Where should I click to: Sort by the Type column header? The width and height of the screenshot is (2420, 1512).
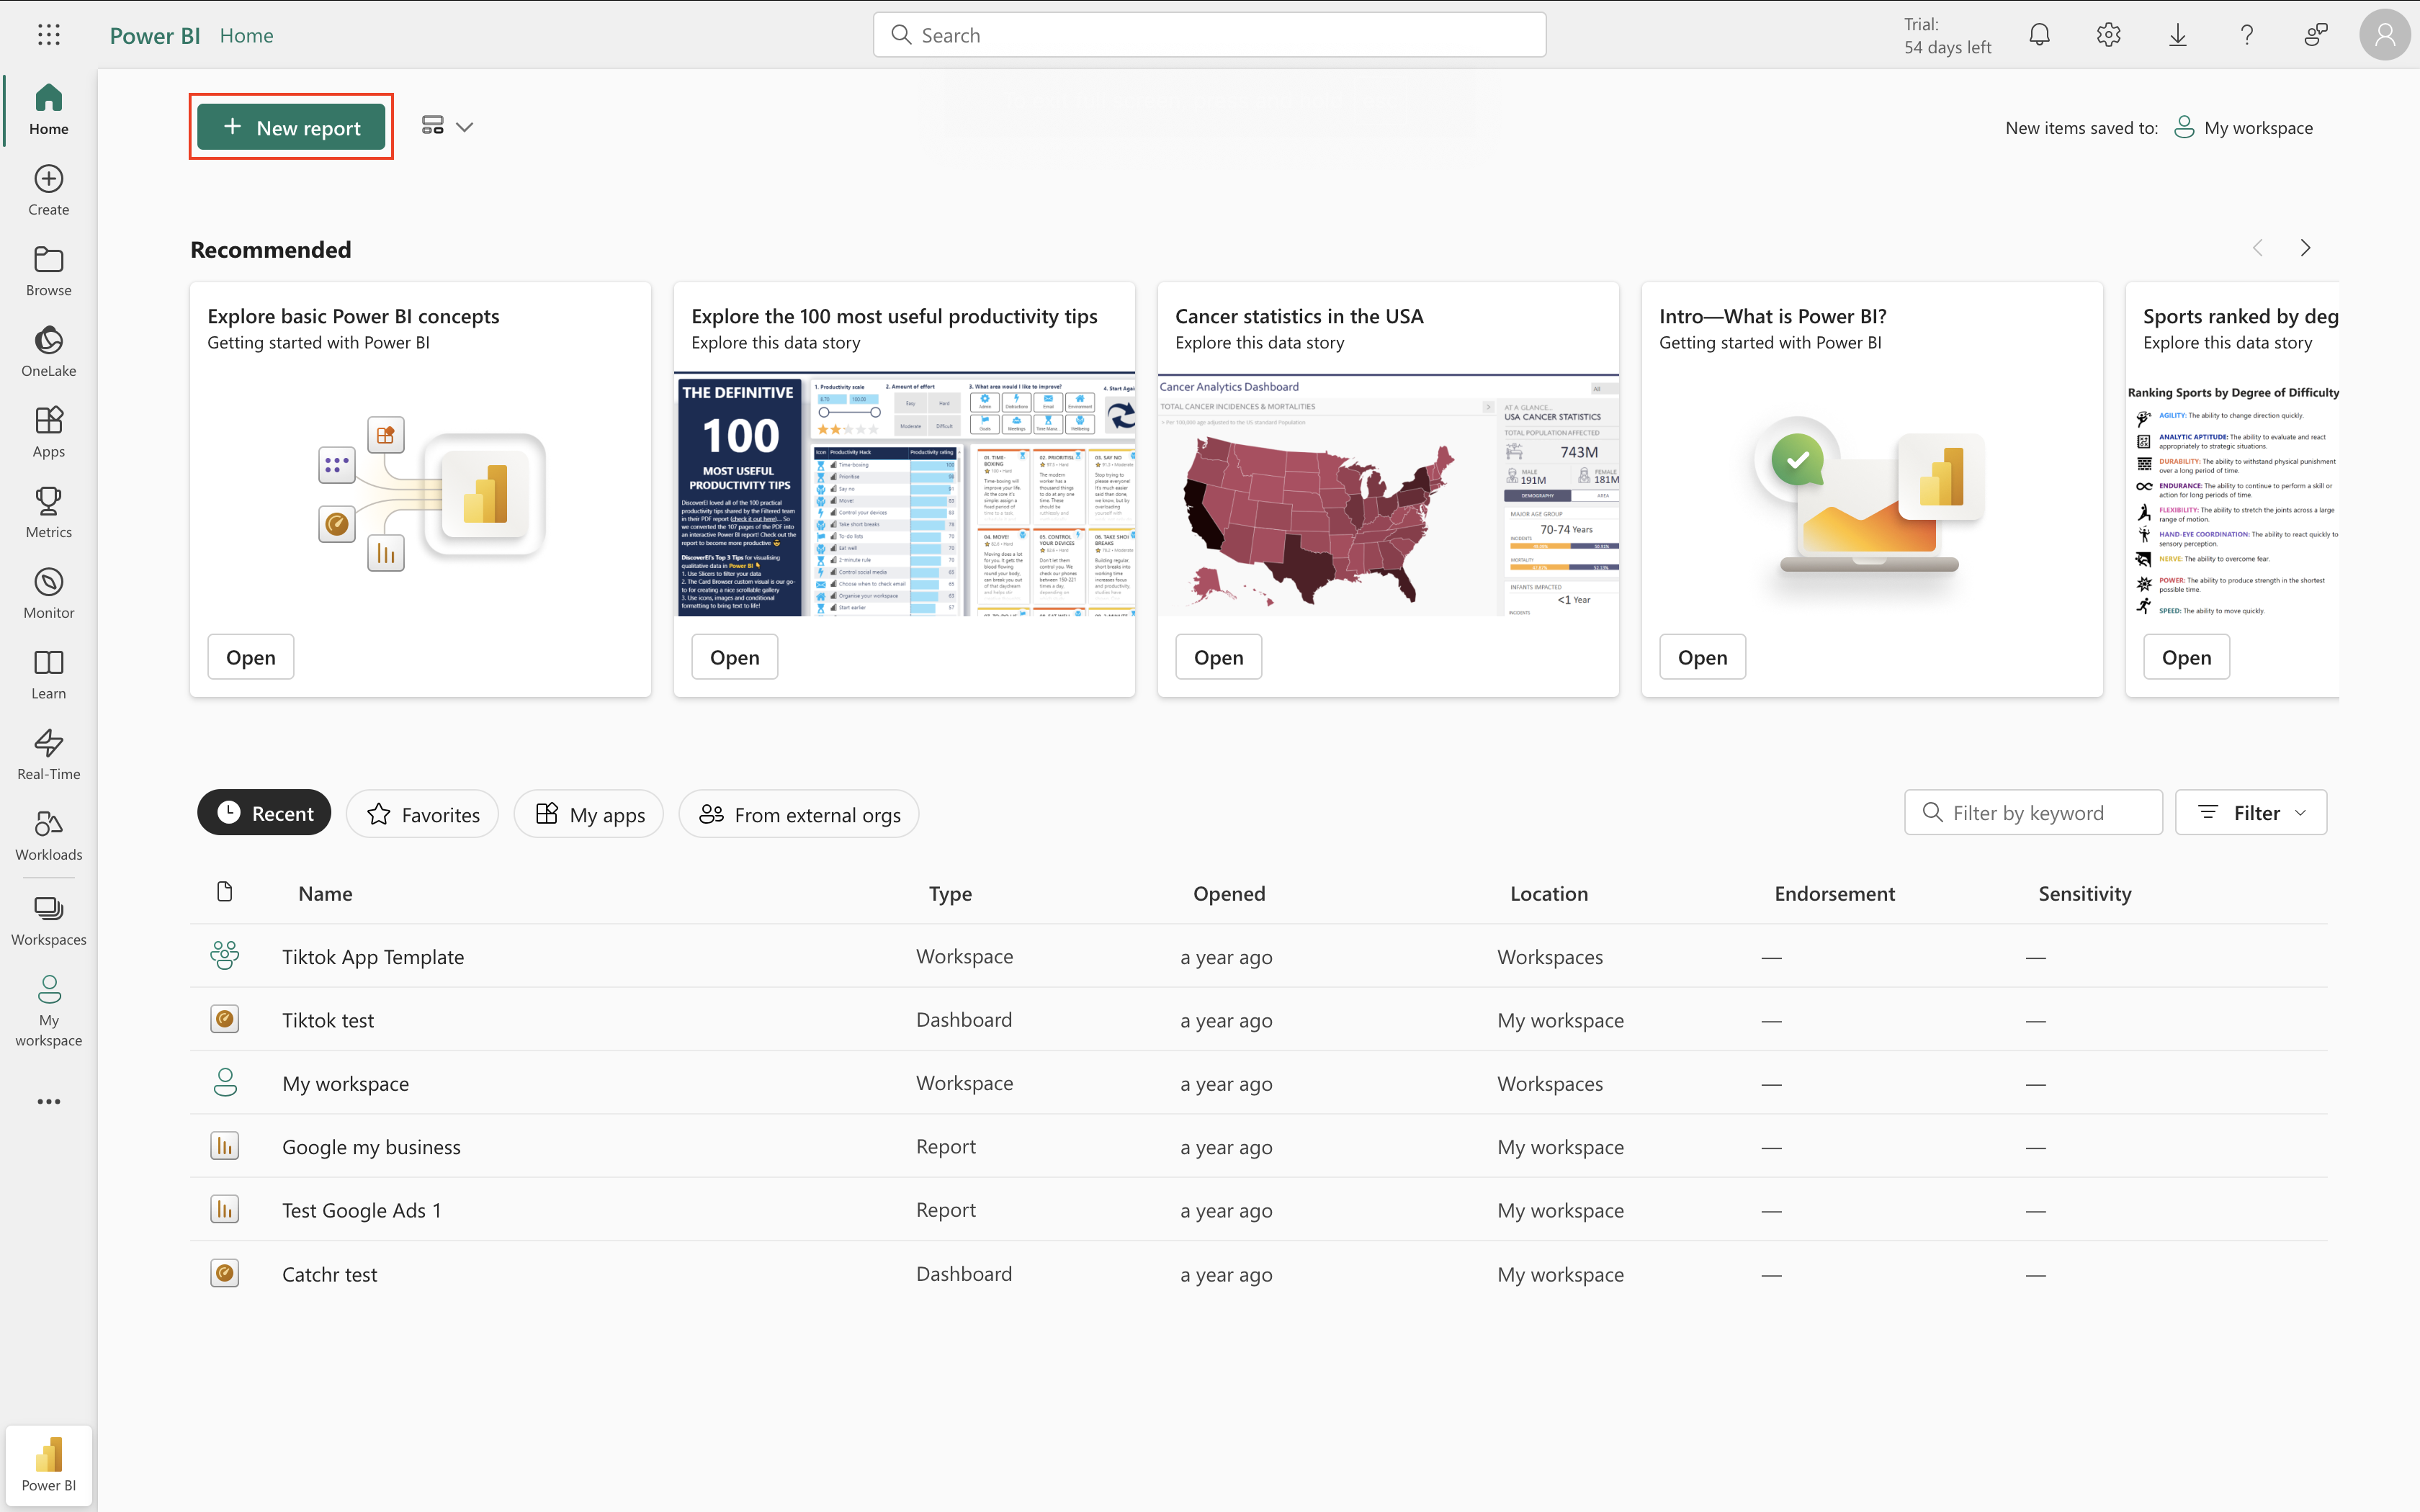[x=950, y=893]
